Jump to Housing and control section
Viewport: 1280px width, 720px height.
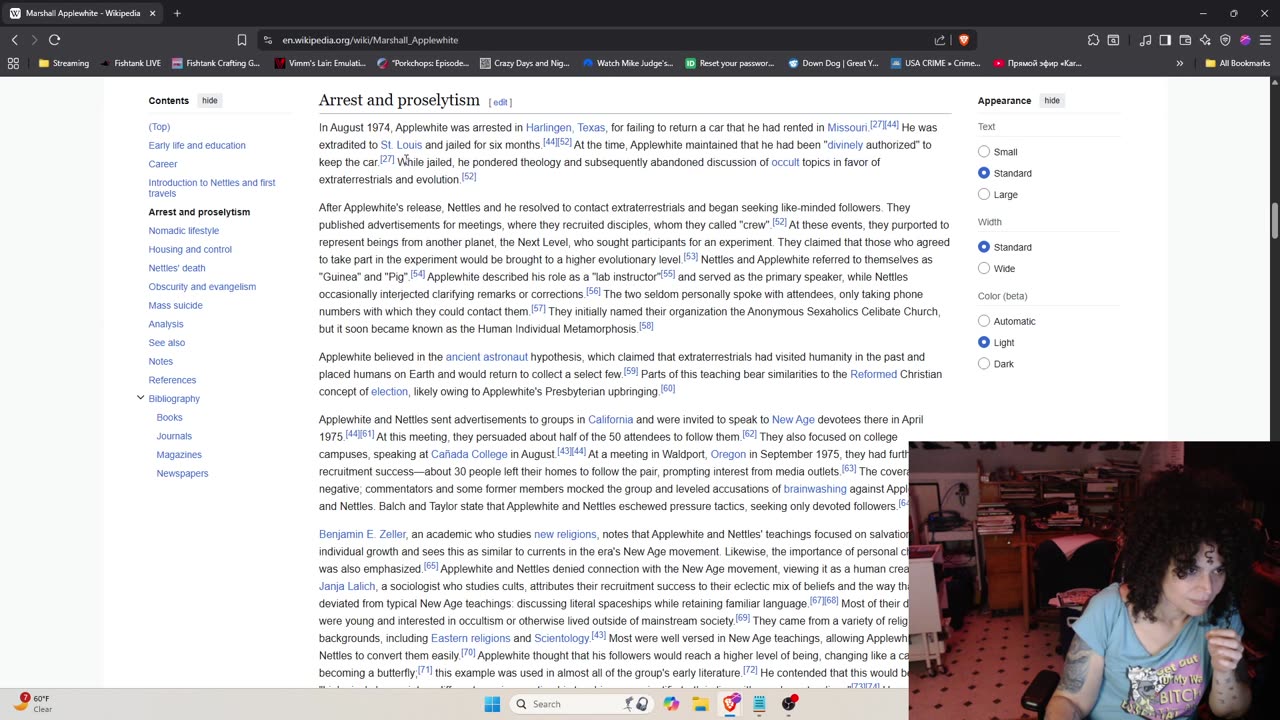(x=190, y=249)
